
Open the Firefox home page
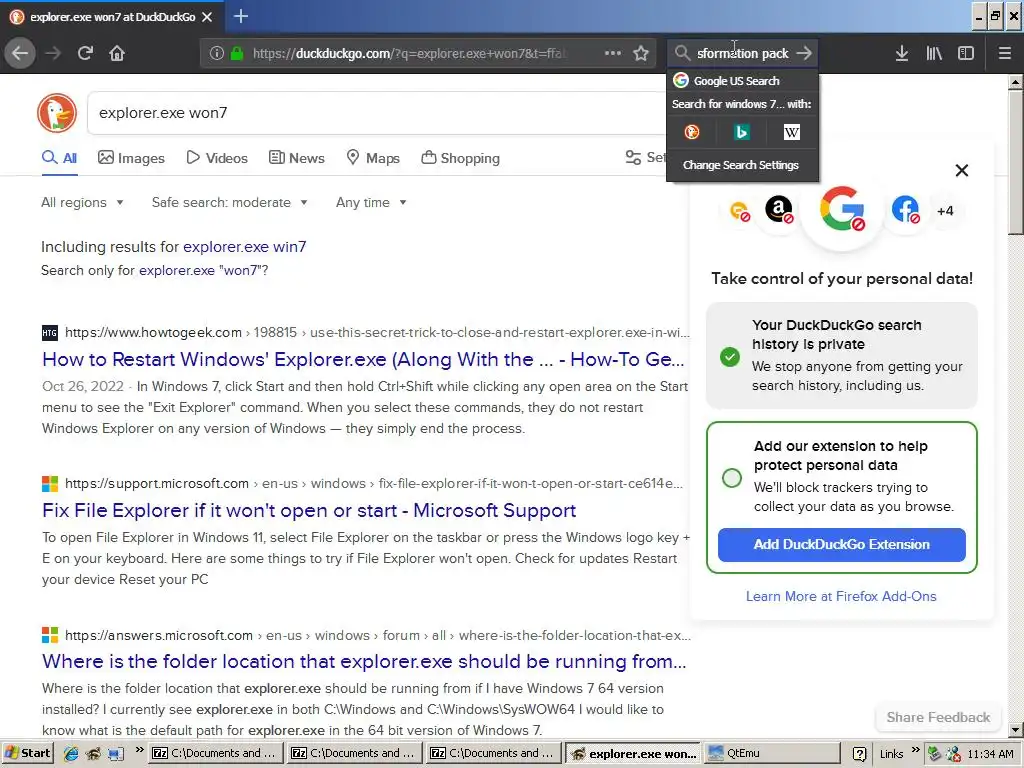click(117, 53)
